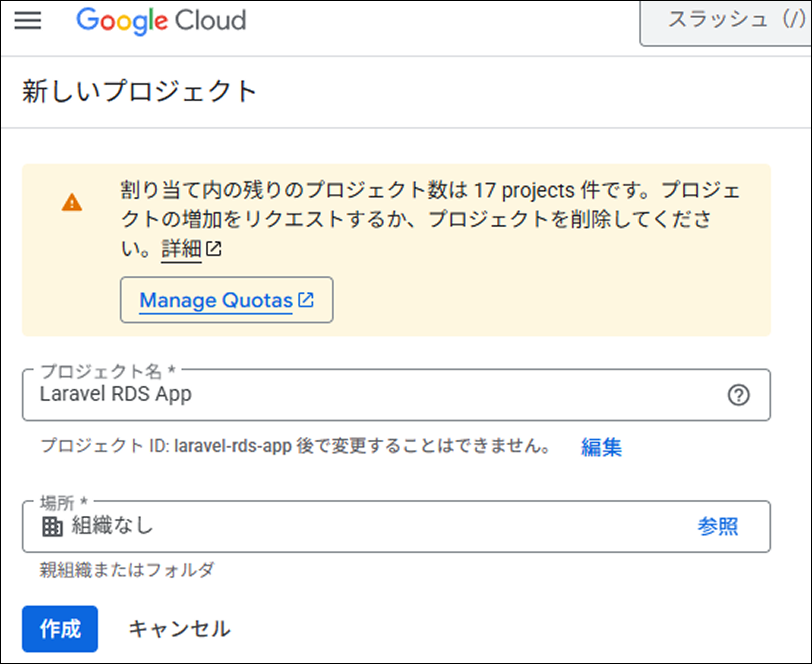The height and width of the screenshot is (664, 812).
Task: Click the project ID laravel-rds-app text
Action: pos(232,447)
